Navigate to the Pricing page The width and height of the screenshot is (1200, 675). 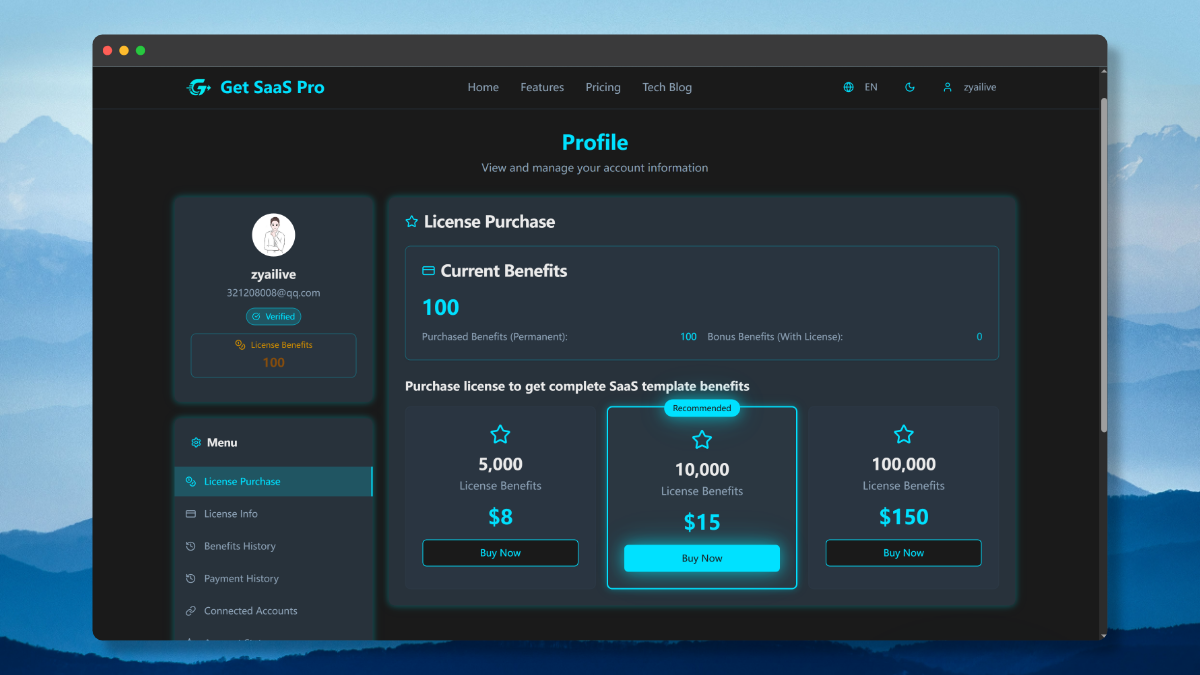pyautogui.click(x=603, y=87)
